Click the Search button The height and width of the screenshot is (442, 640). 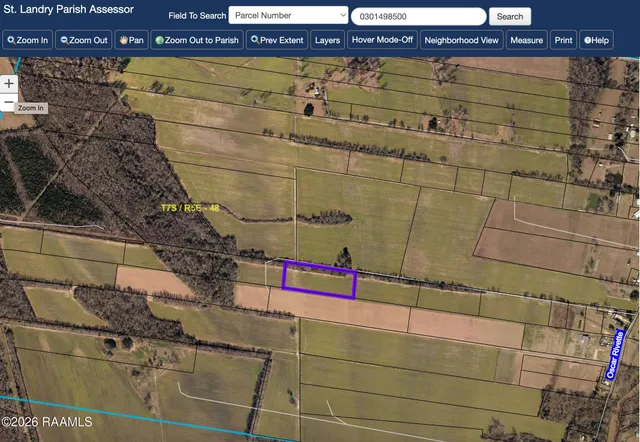510,16
